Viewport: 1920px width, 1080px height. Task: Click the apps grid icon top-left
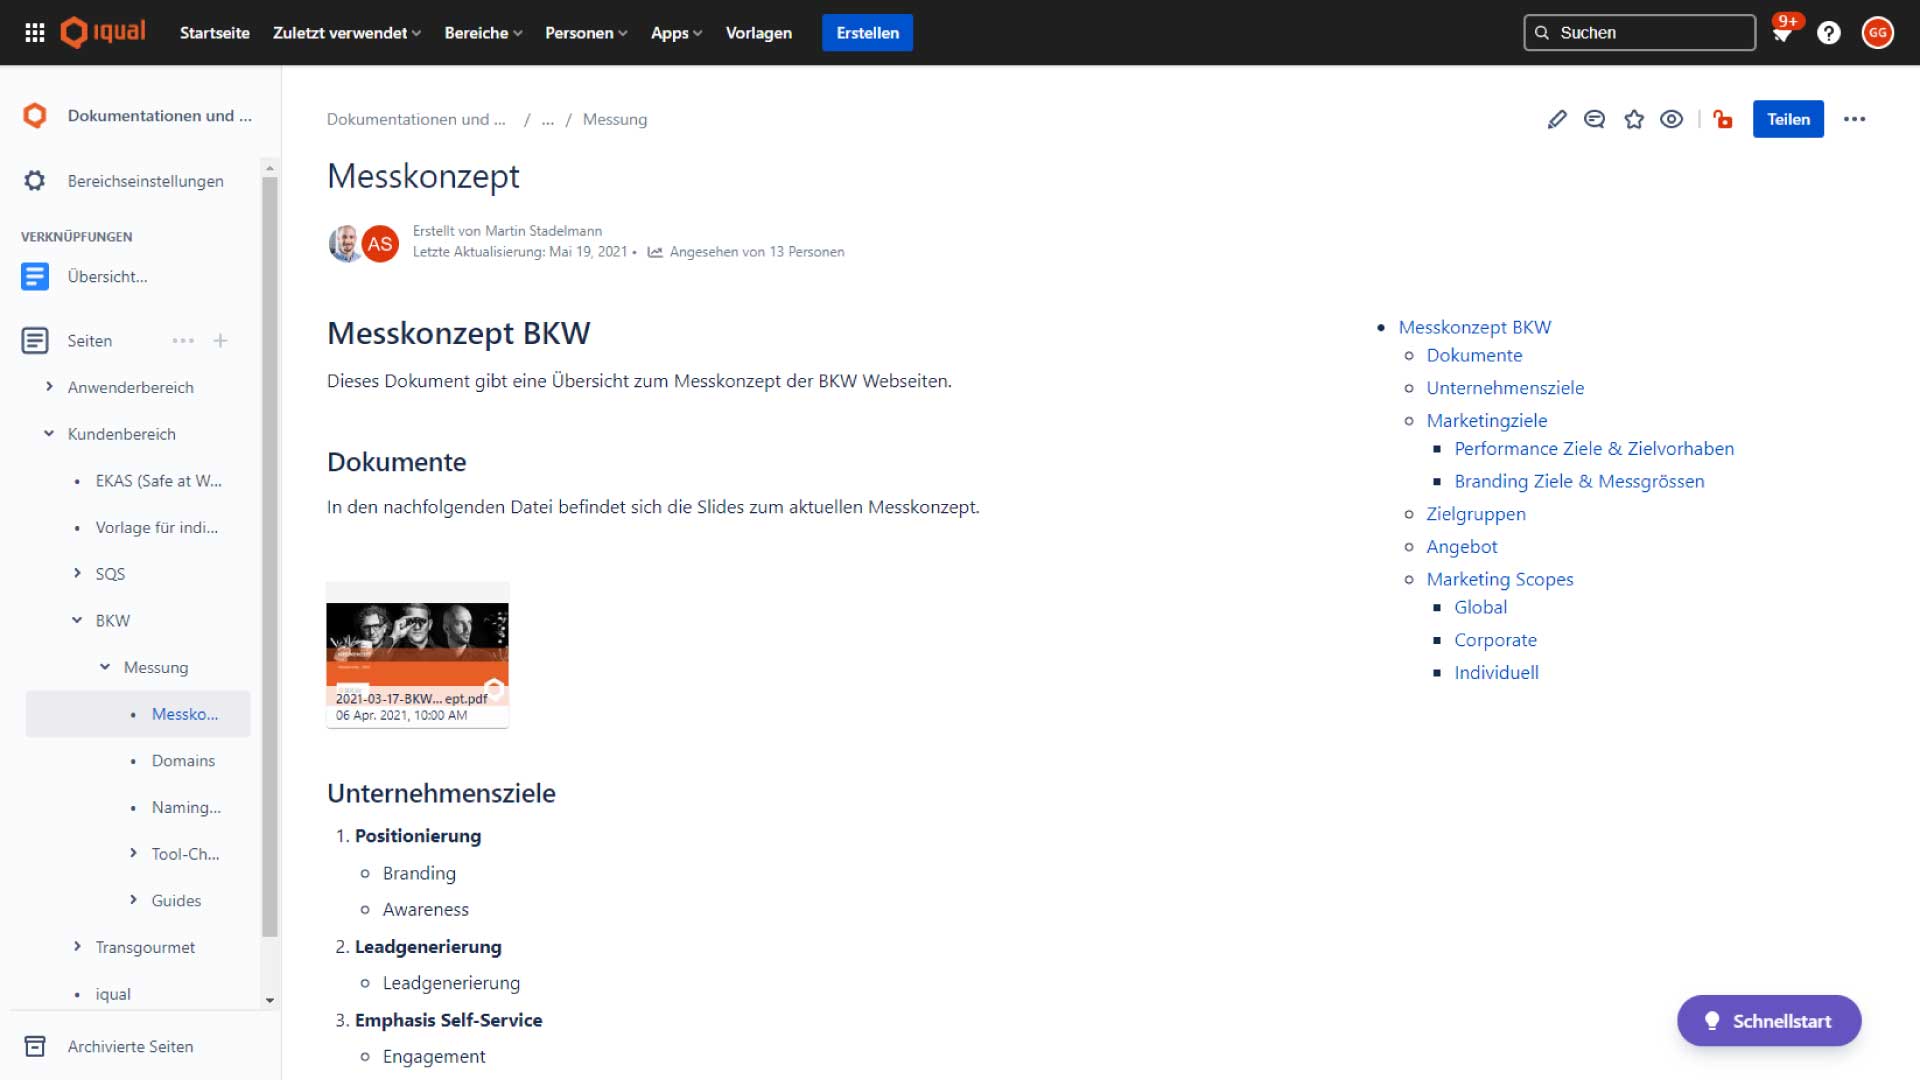(36, 32)
